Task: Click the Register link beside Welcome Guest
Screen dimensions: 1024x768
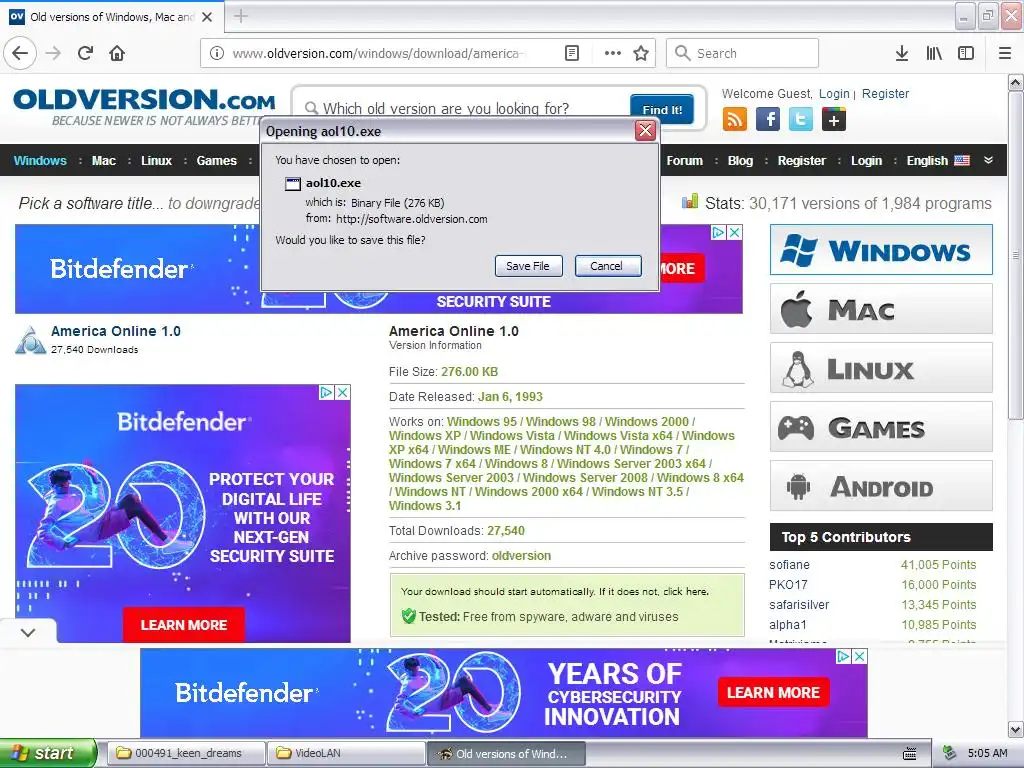Action: (885, 93)
